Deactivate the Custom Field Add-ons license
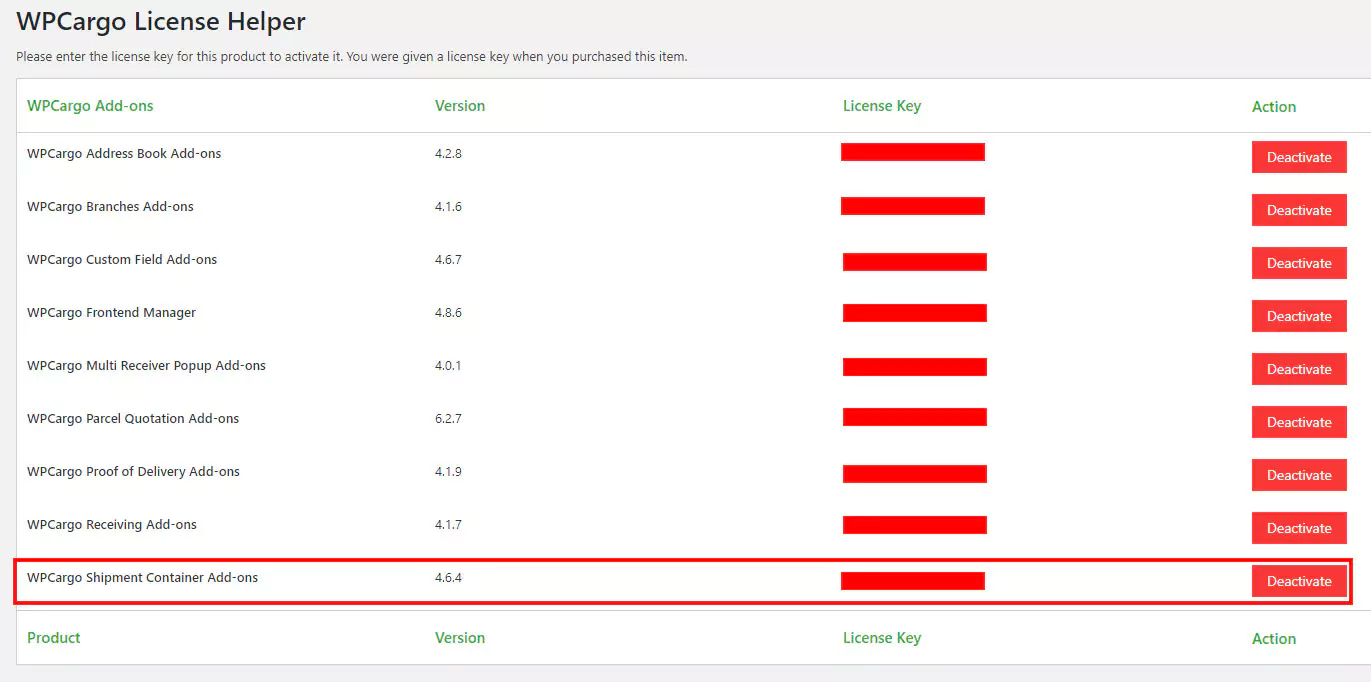 1298,263
